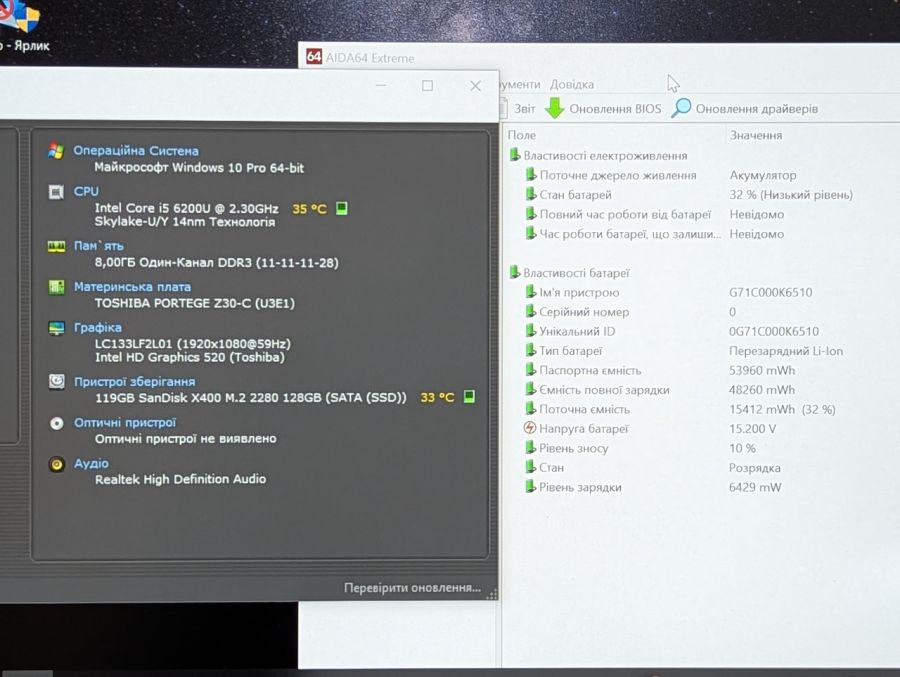Click the Windows logo operating system icon
This screenshot has width=900, height=677.
(56, 151)
